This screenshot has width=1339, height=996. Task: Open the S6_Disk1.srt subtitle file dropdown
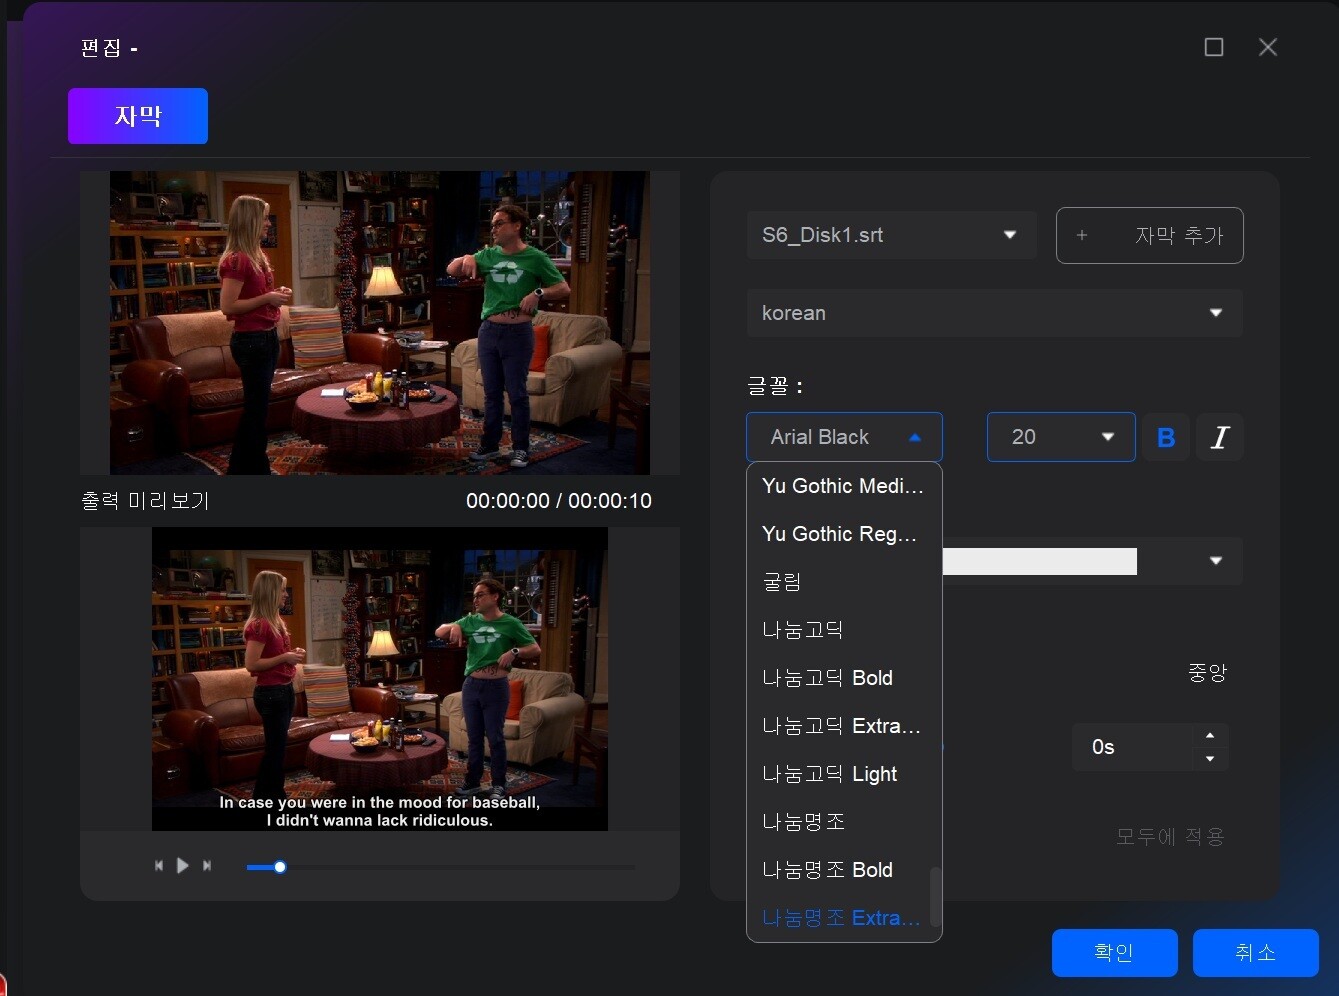[x=891, y=235]
